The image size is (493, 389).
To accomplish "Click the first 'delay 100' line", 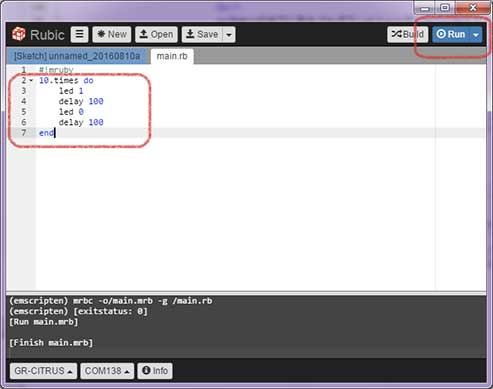I will (x=81, y=101).
